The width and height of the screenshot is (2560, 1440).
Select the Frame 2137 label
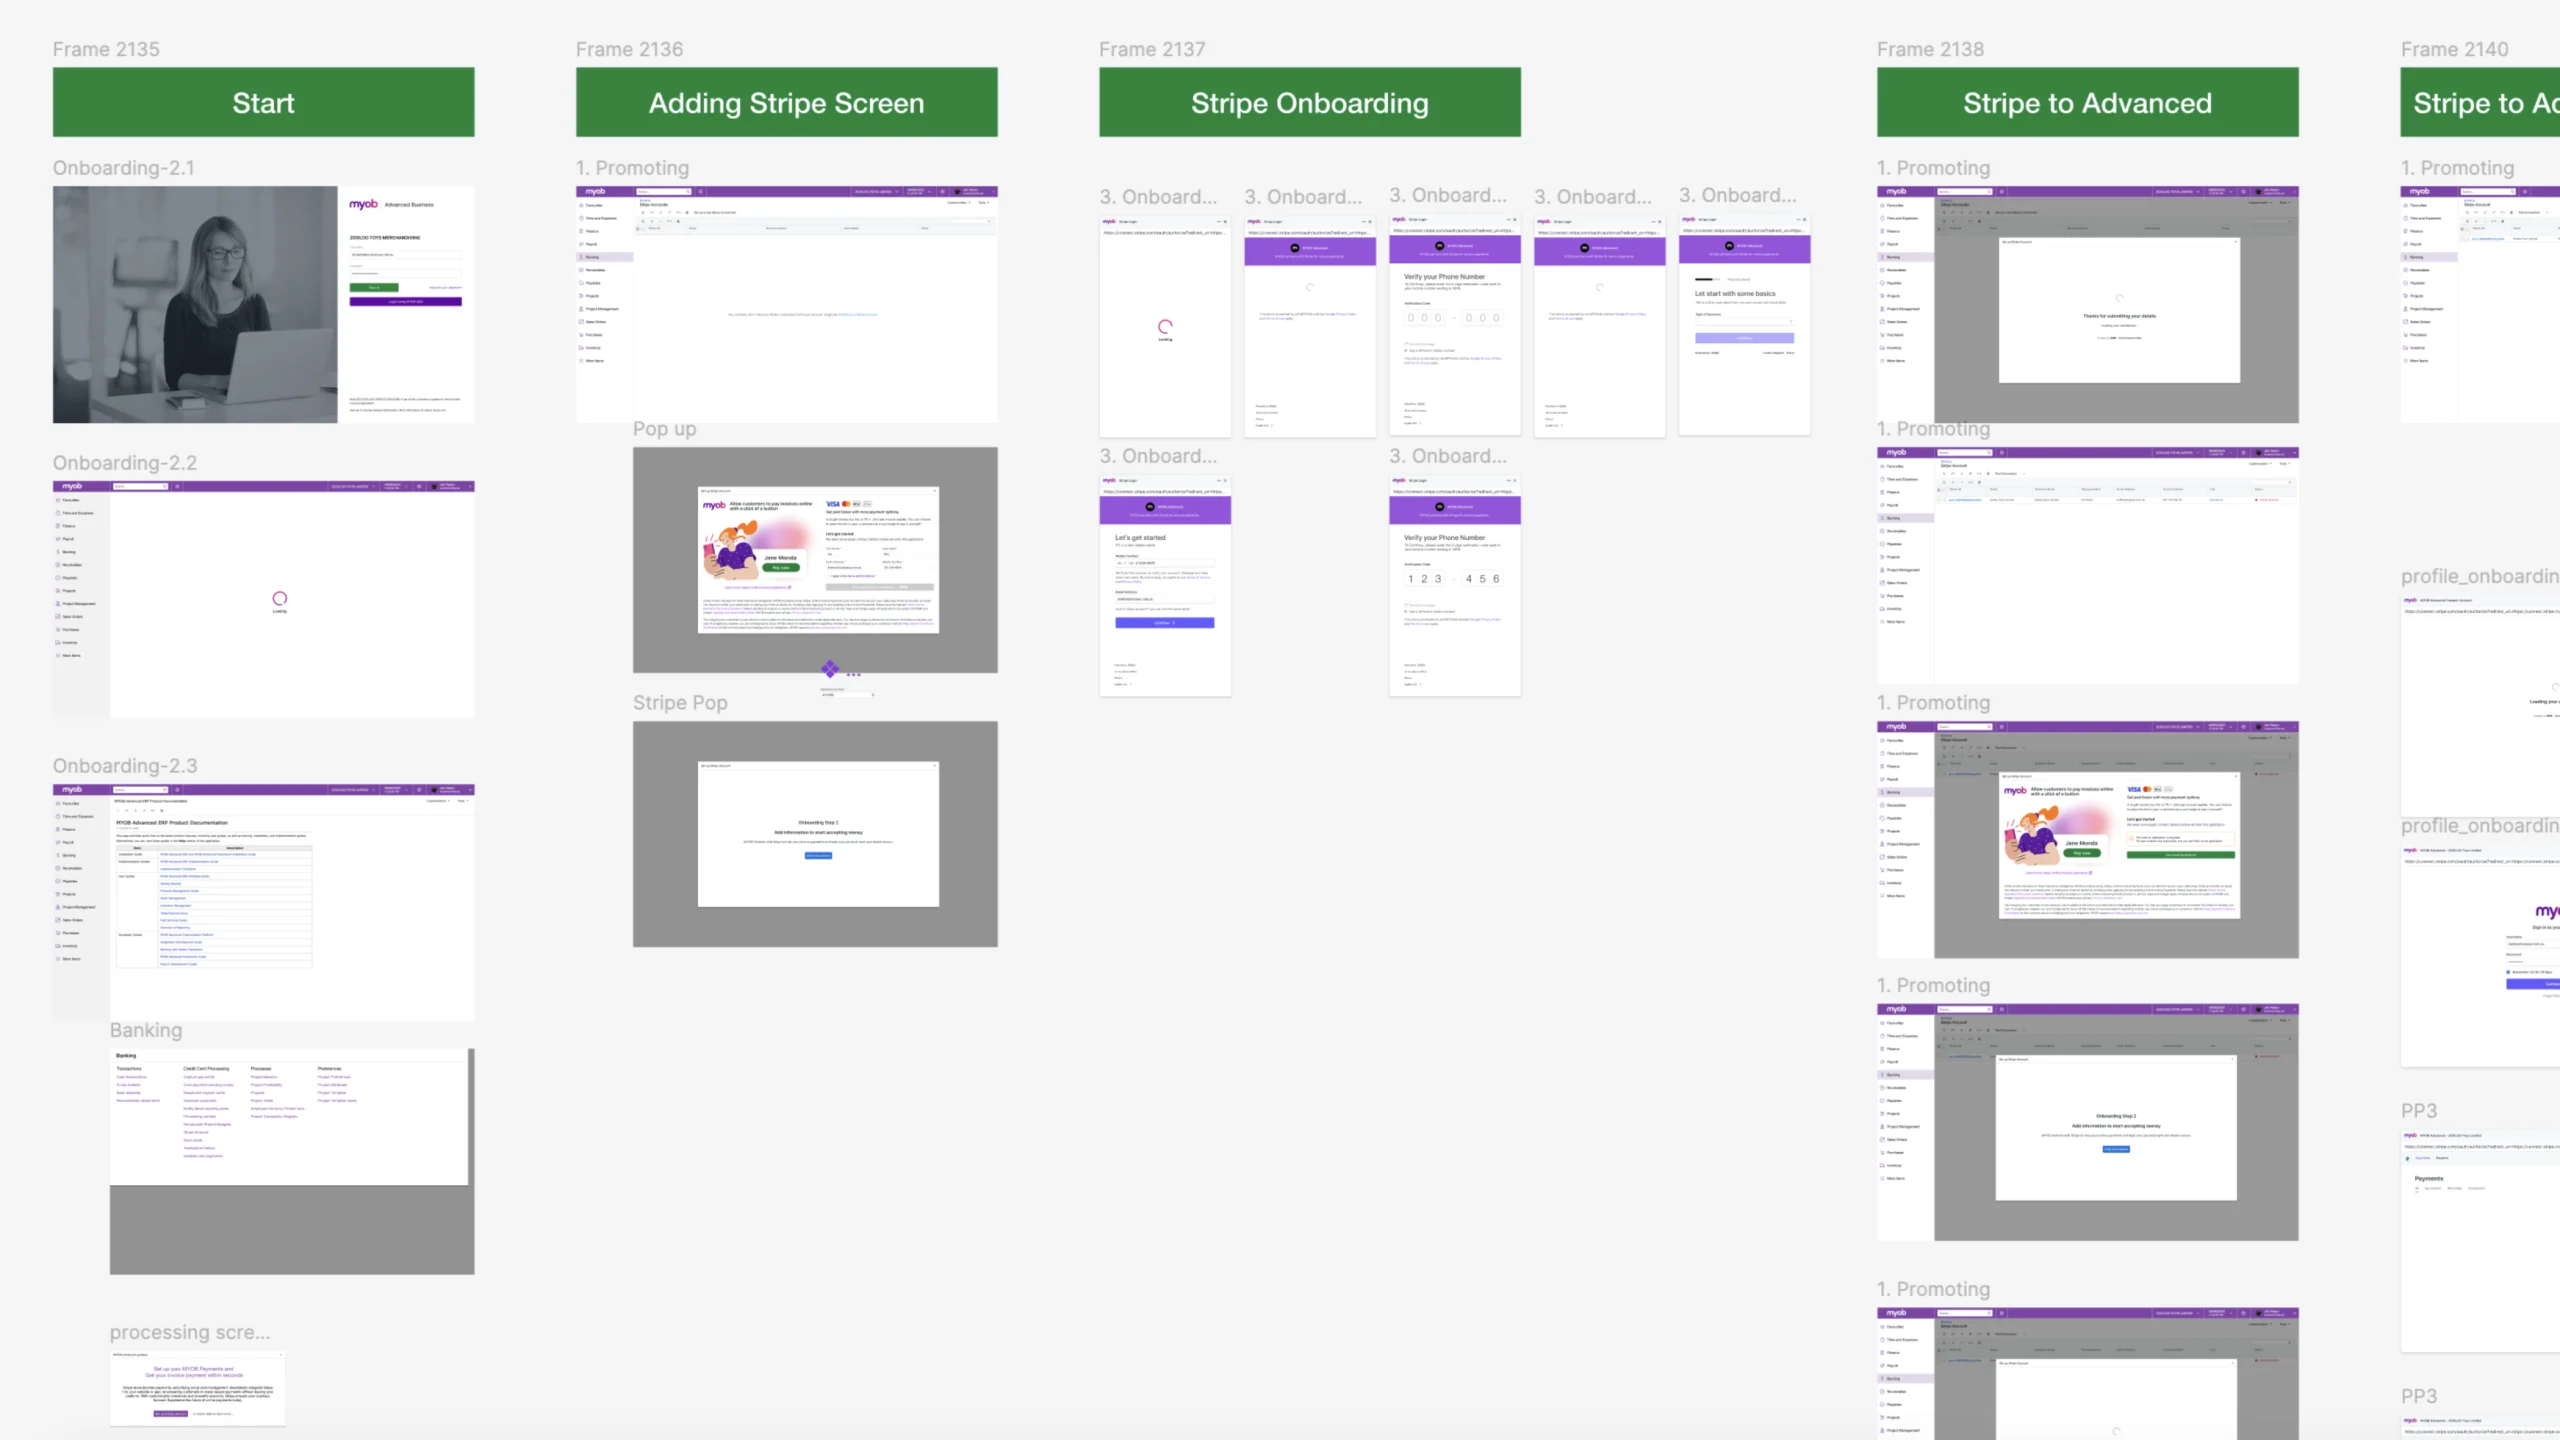click(1152, 49)
